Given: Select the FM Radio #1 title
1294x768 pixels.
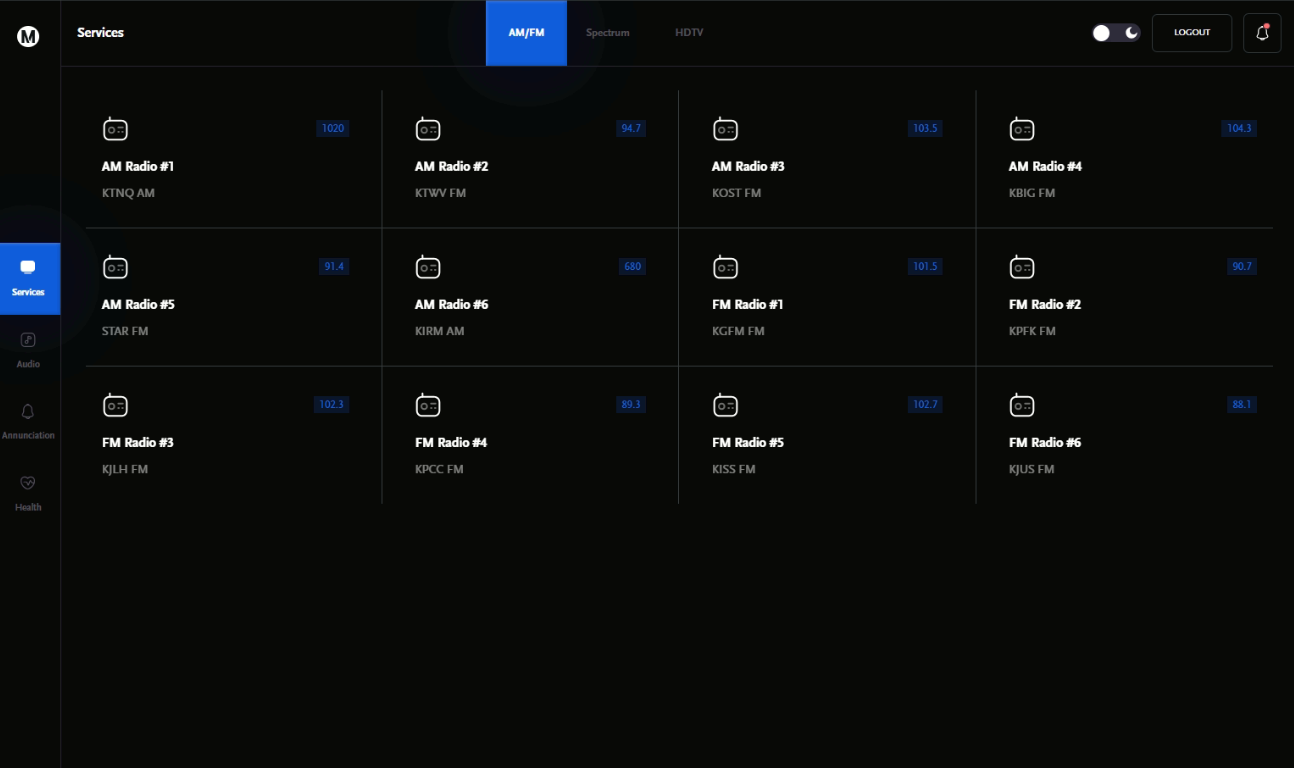Looking at the screenshot, I should (x=748, y=304).
